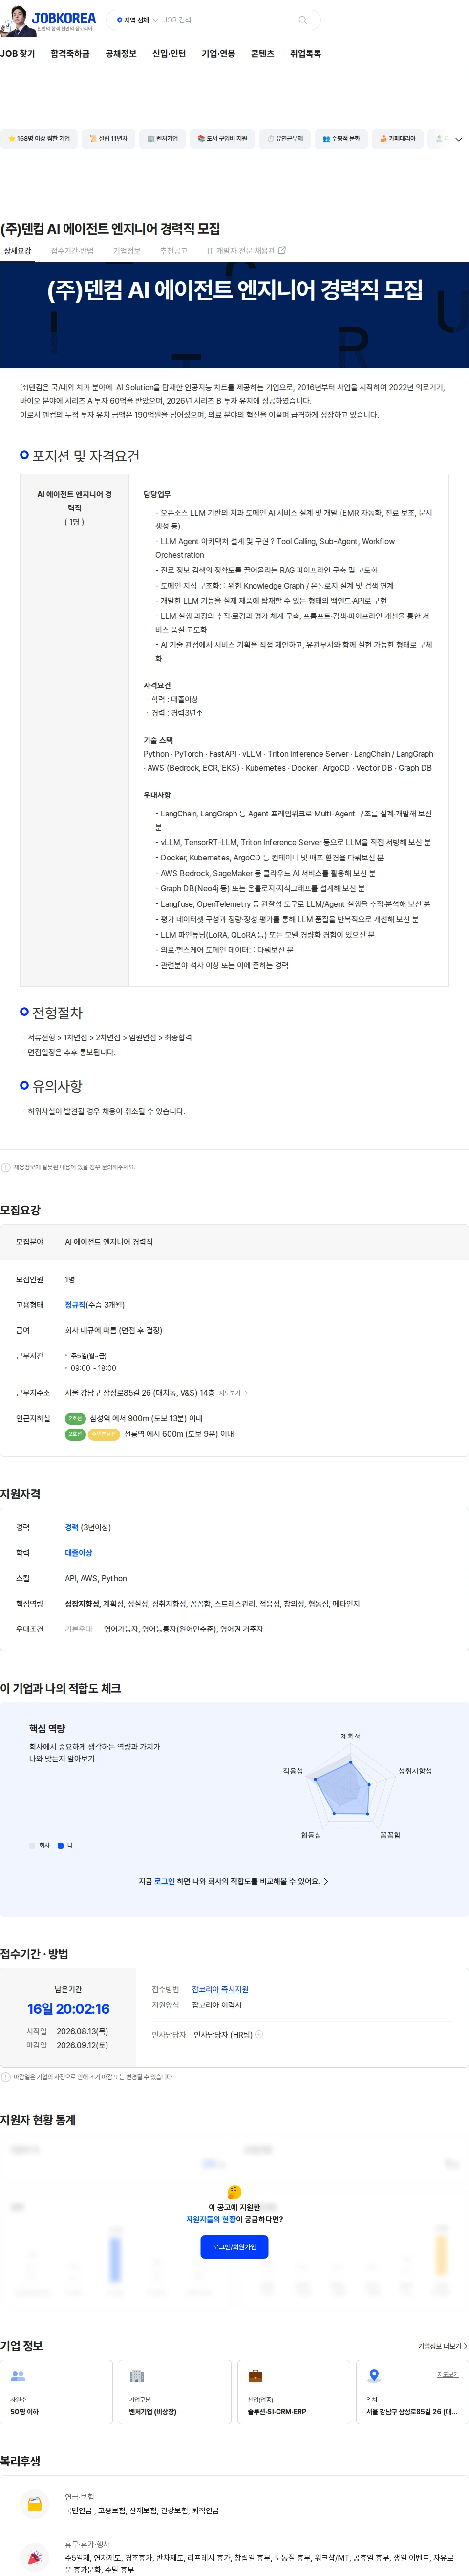Image resolution: width=469 pixels, height=2576 pixels.
Task: Open the JOB 찾기 menu
Action: pos(18,54)
